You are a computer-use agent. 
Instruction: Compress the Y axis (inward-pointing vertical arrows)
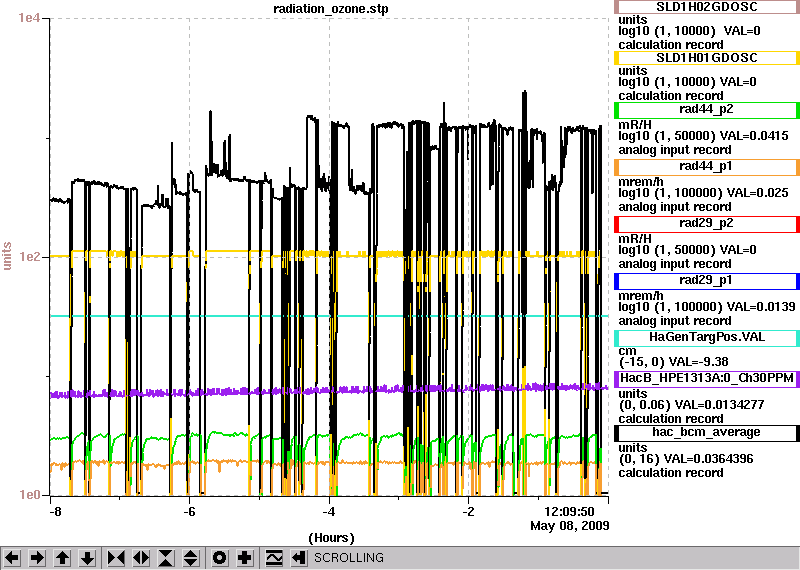tap(166, 558)
